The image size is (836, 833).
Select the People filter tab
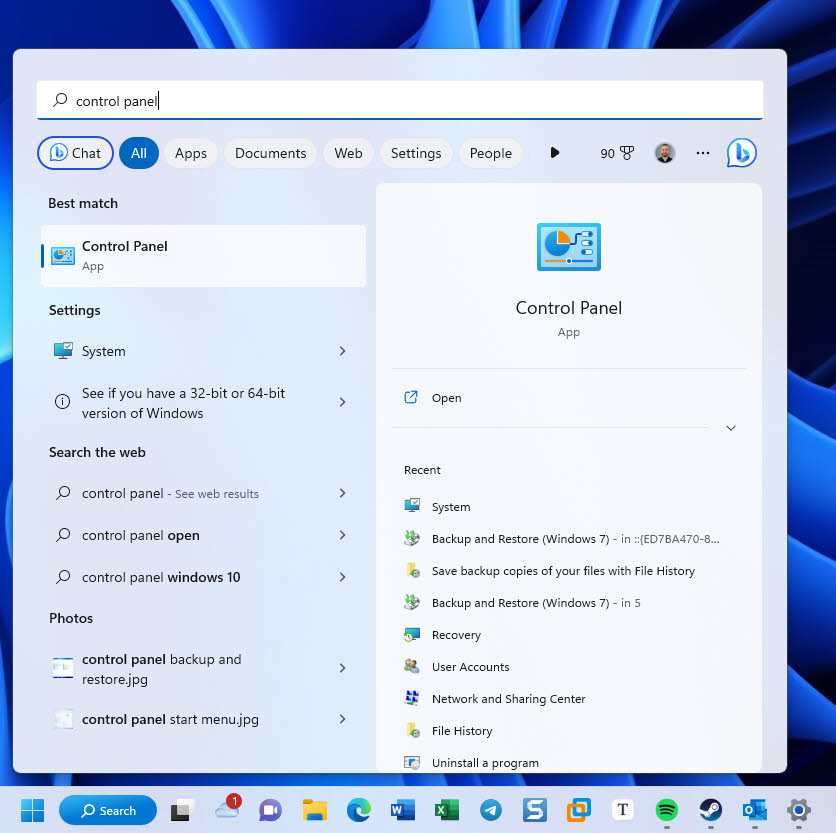click(x=491, y=153)
